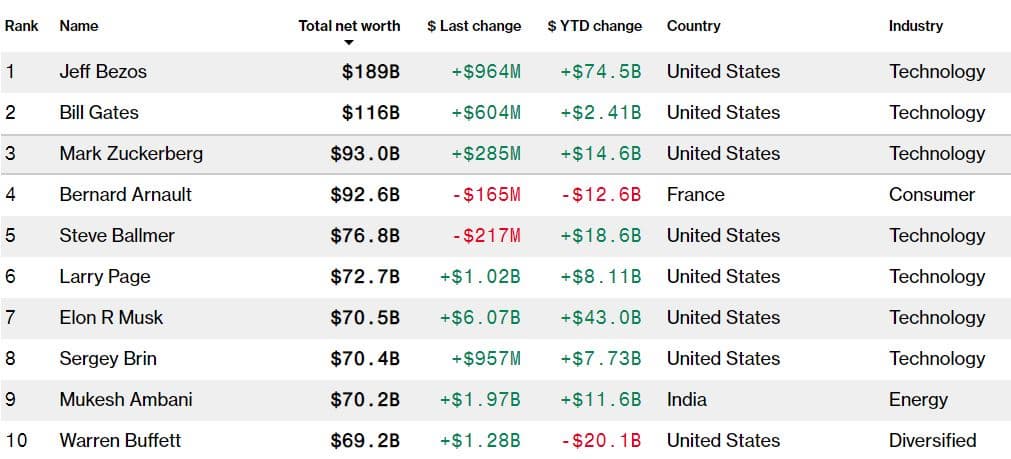Sort table by Rank column header
Viewport: 1011px width, 459px height.
[x=21, y=26]
